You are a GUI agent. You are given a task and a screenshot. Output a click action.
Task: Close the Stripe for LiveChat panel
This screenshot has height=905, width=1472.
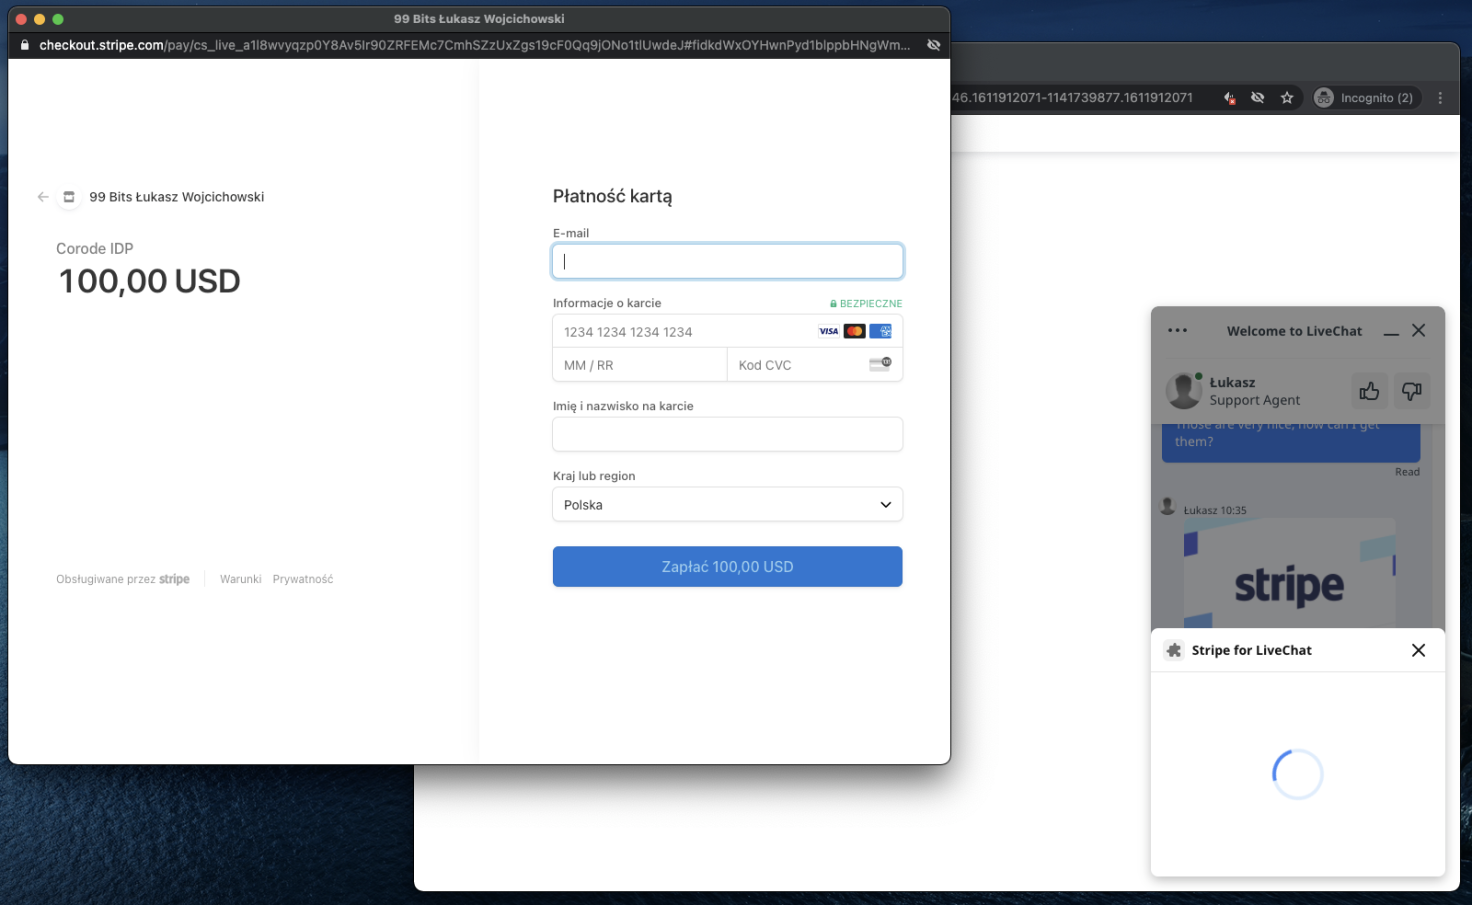click(x=1418, y=650)
